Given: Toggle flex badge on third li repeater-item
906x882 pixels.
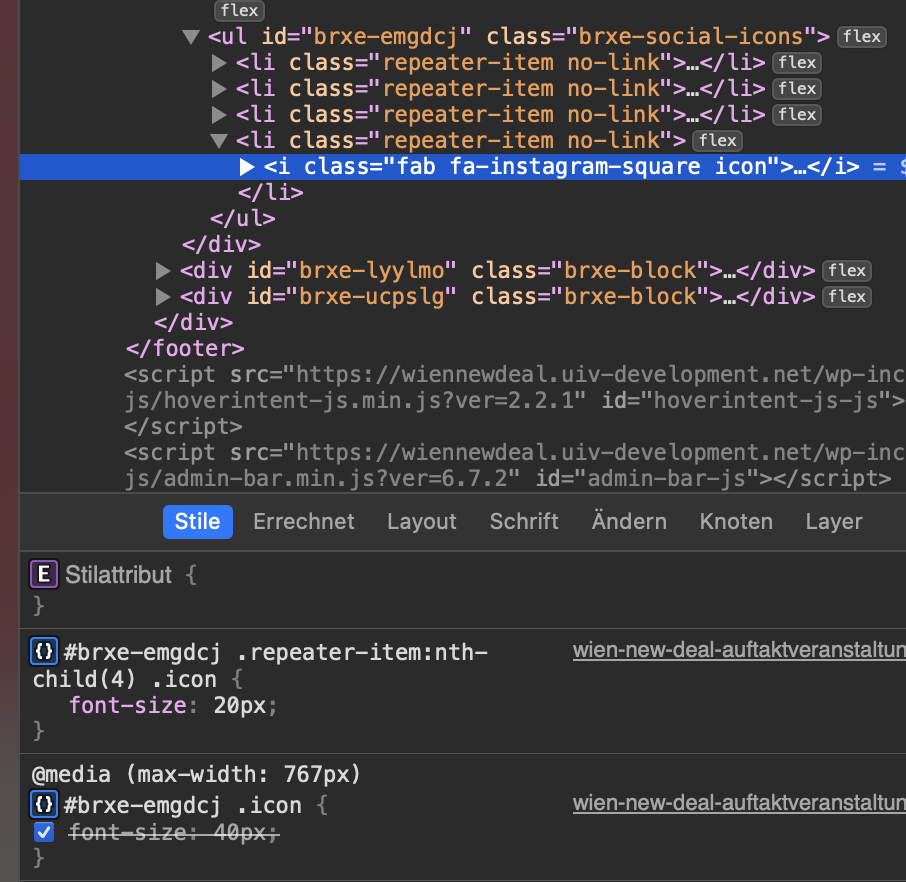Looking at the screenshot, I should [x=797, y=115].
